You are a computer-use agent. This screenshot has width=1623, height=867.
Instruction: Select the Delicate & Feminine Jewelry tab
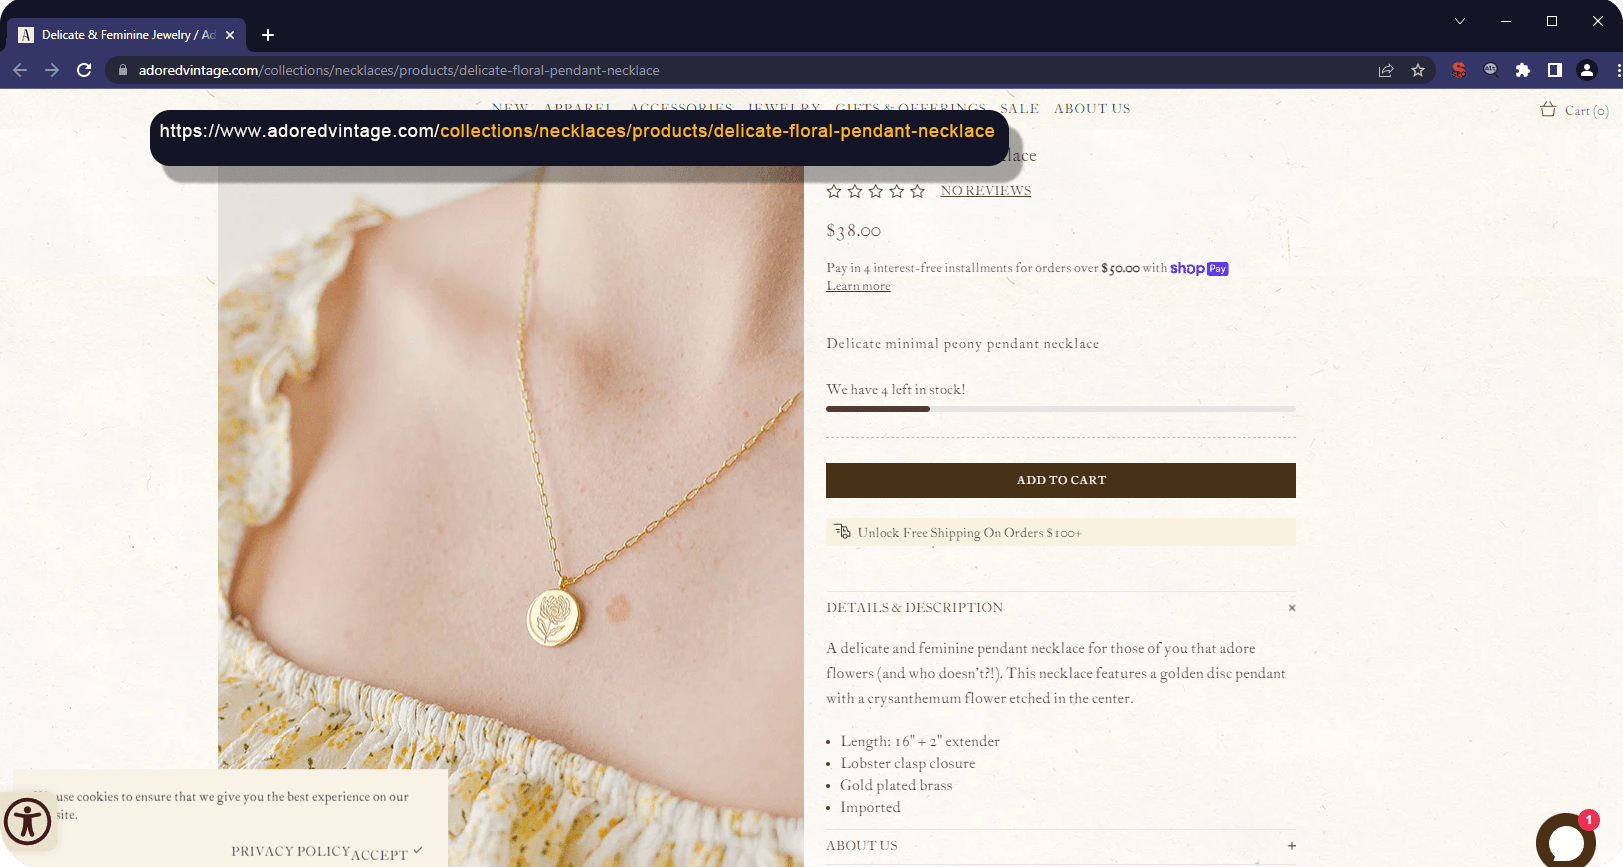(x=127, y=35)
